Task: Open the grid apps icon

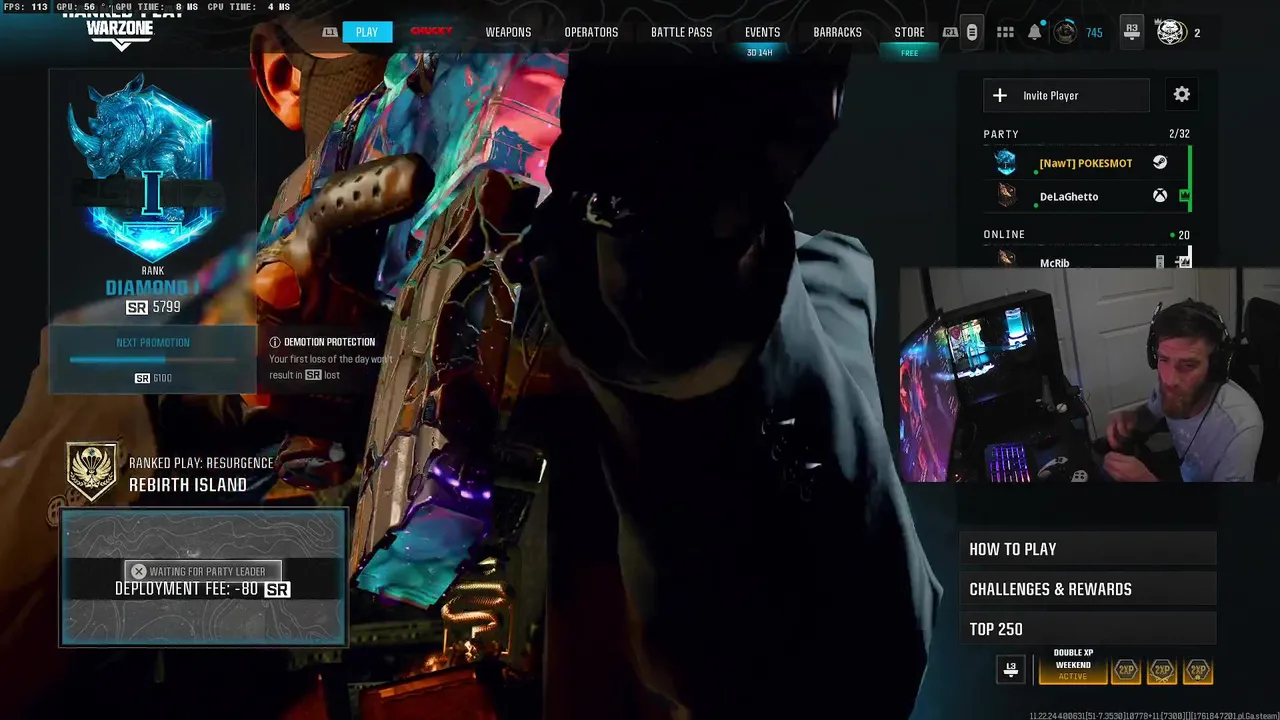Action: click(x=1005, y=33)
